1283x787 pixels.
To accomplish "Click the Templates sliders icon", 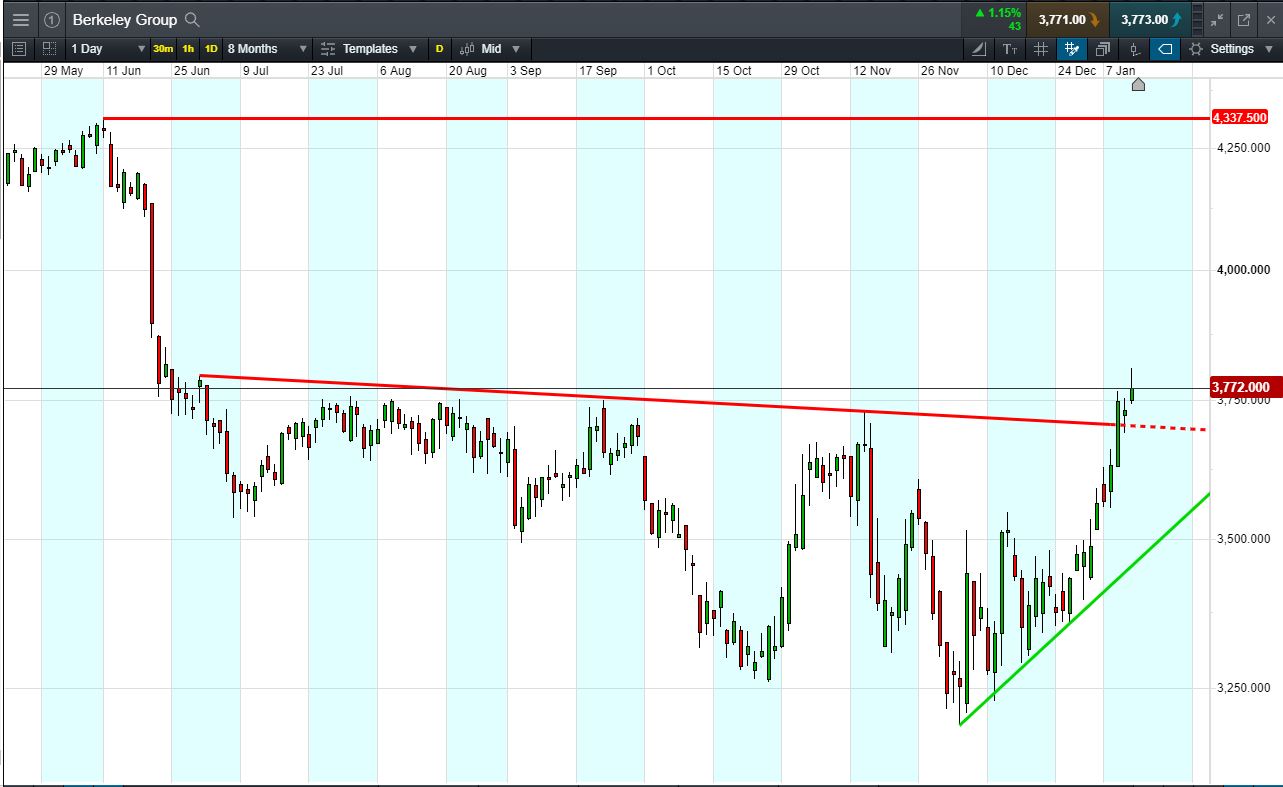I will point(328,48).
